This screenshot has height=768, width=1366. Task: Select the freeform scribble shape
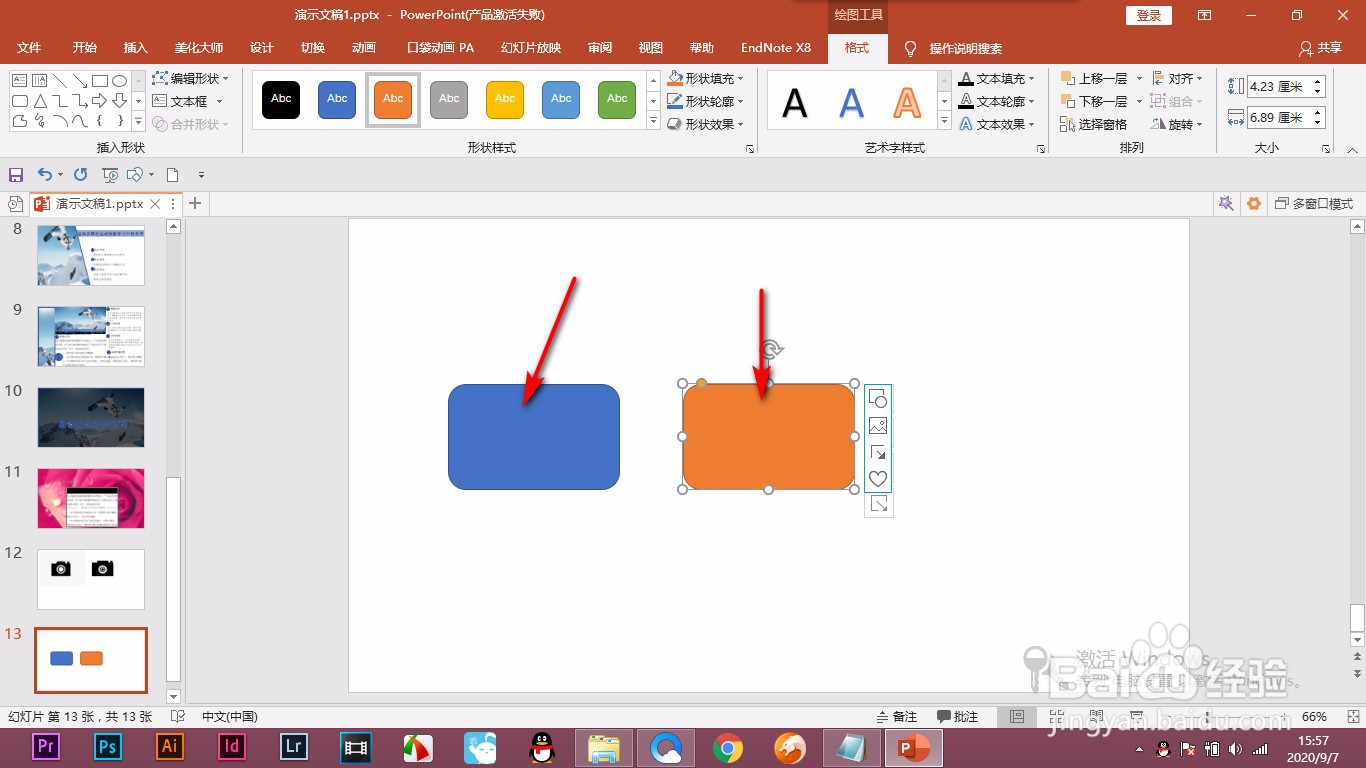click(x=40, y=121)
